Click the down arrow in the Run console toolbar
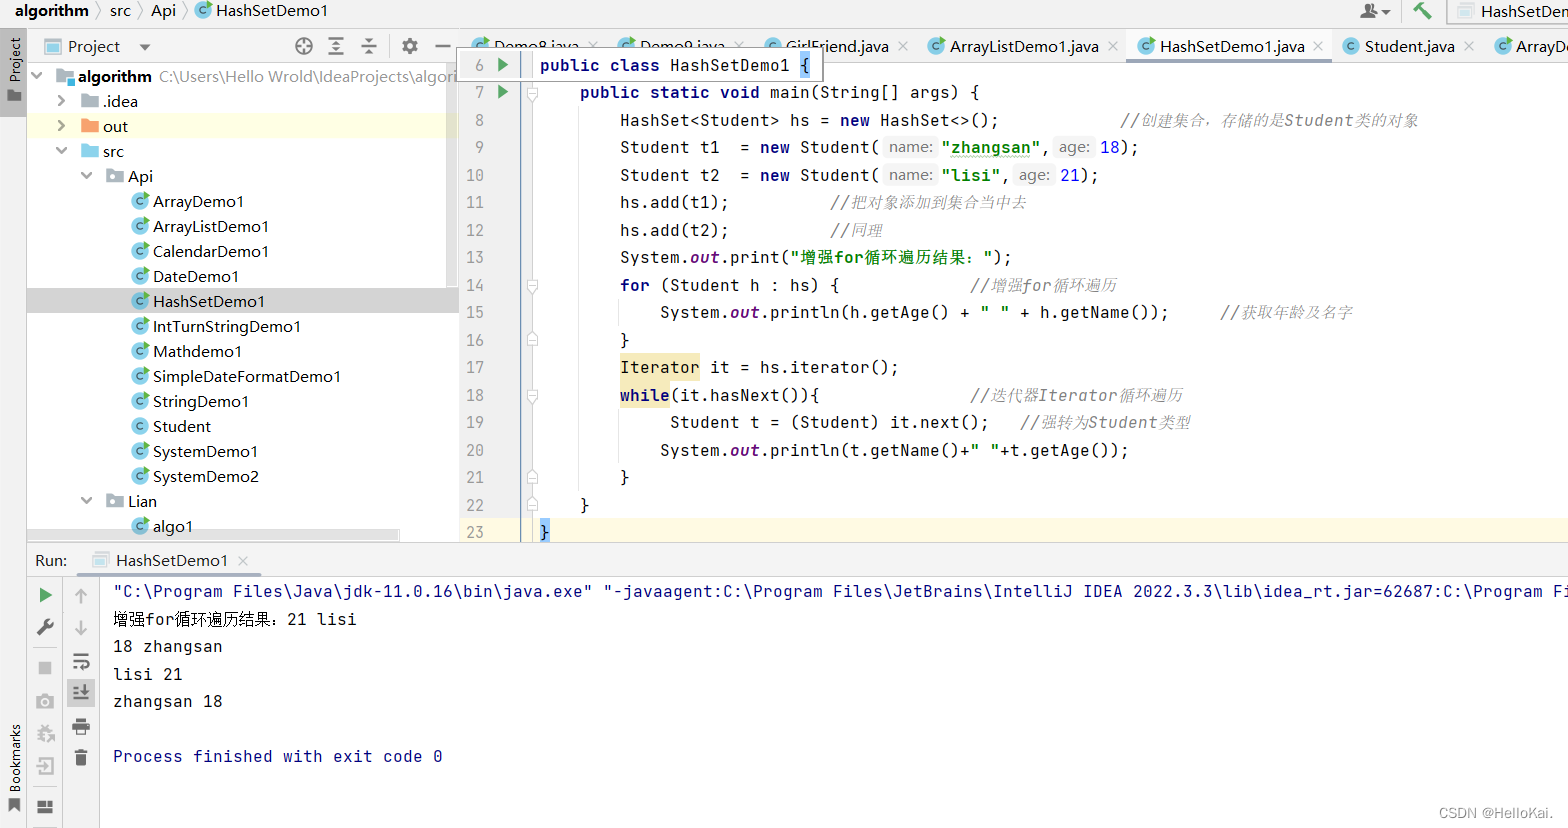 81,628
